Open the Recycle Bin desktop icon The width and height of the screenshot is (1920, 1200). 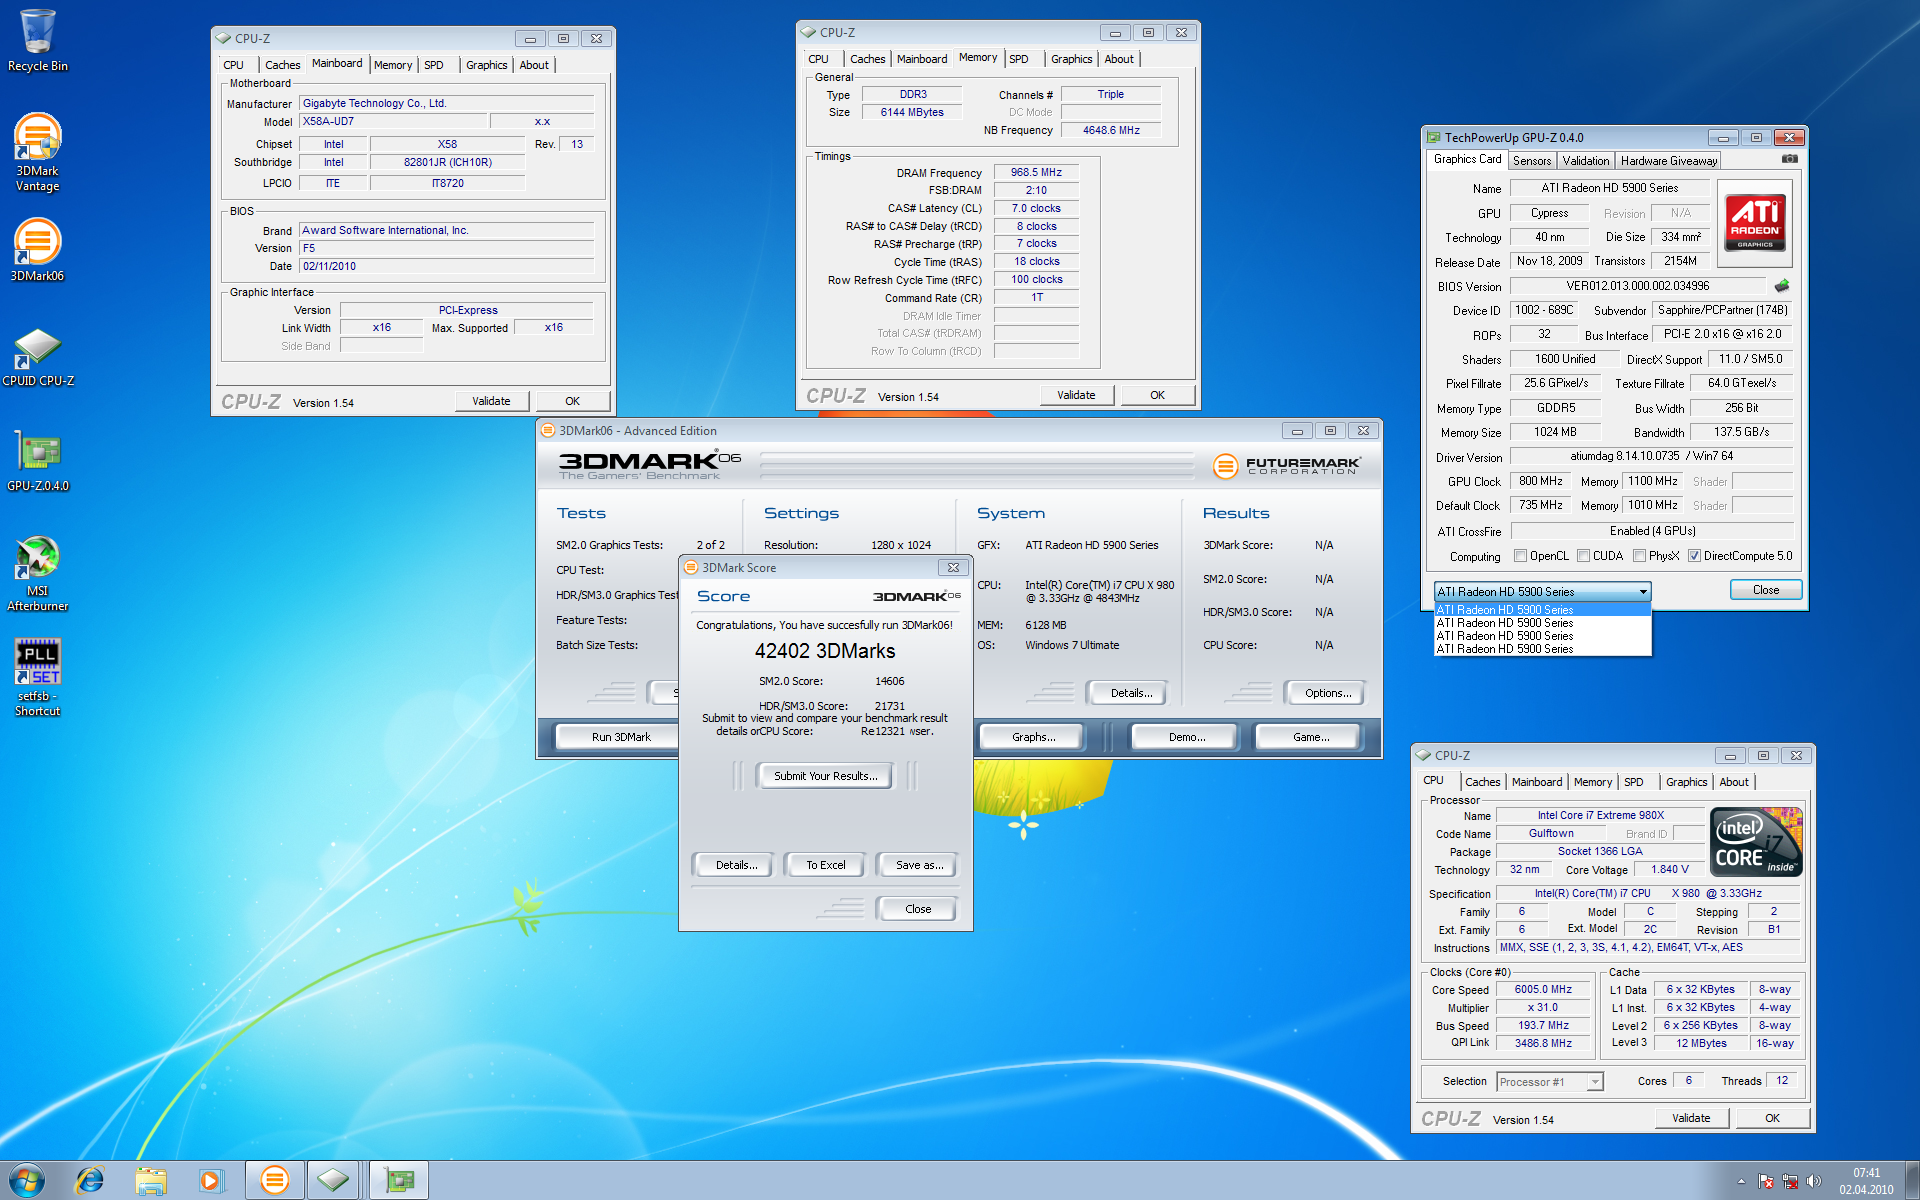pos(38,40)
